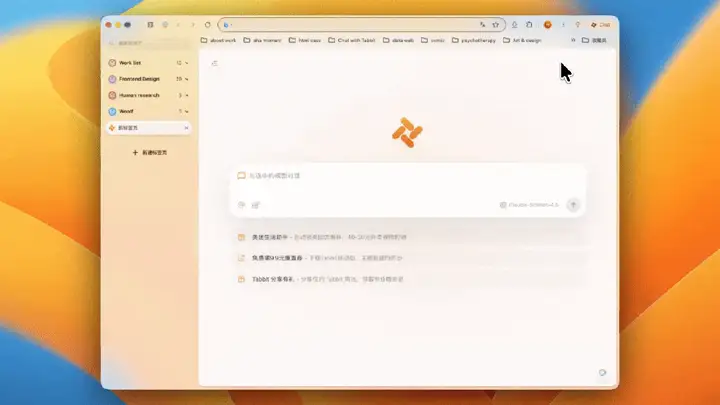Click the first tool icon below prompt
720x405 pixels.
tap(242, 205)
